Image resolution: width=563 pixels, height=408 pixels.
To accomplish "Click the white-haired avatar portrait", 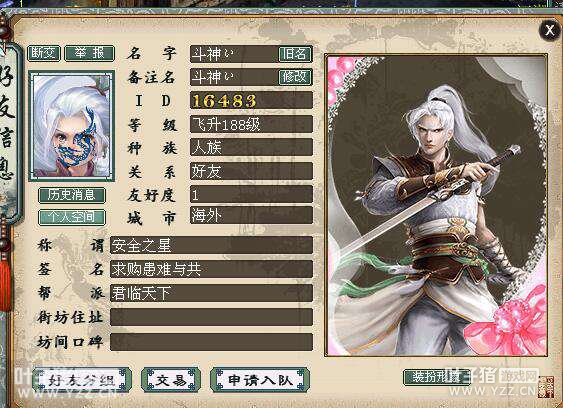I will (72, 126).
